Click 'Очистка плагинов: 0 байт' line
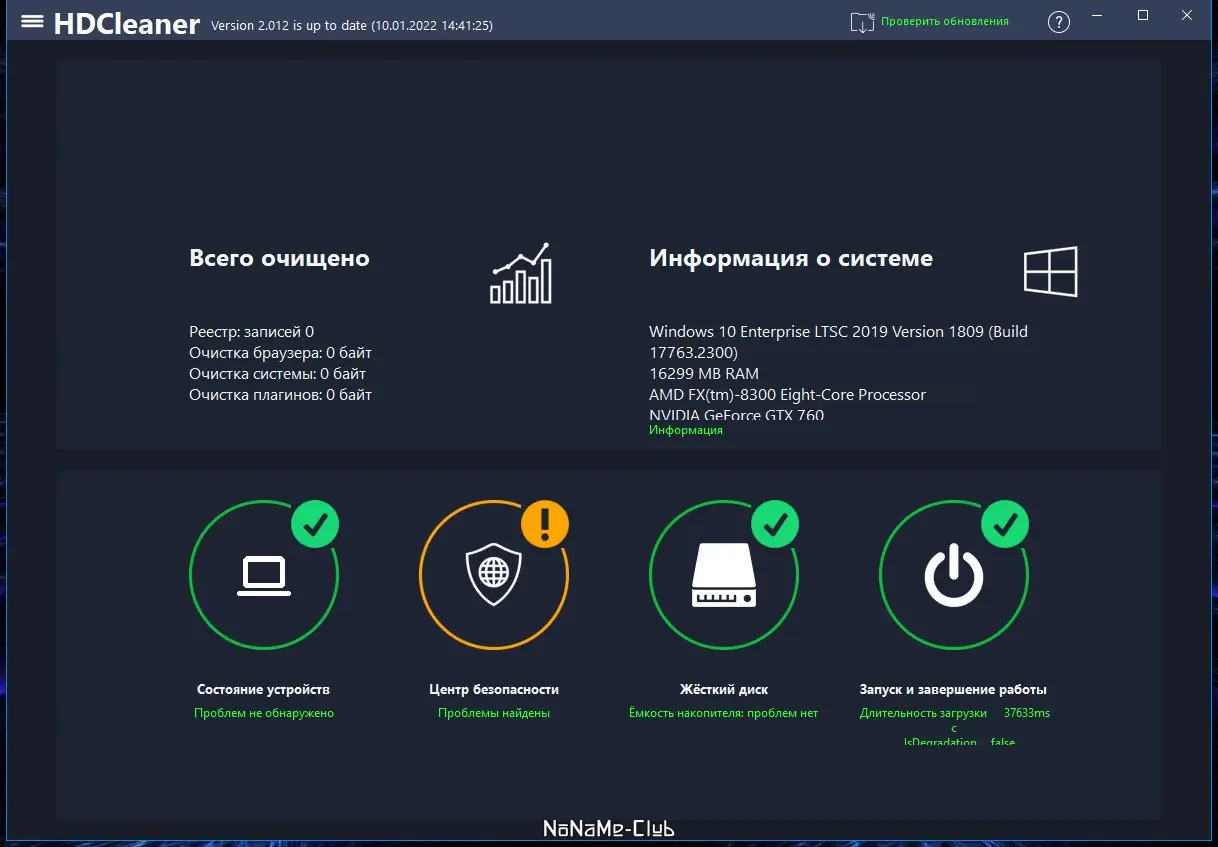Viewport: 1218px width, 847px height. click(x=280, y=394)
